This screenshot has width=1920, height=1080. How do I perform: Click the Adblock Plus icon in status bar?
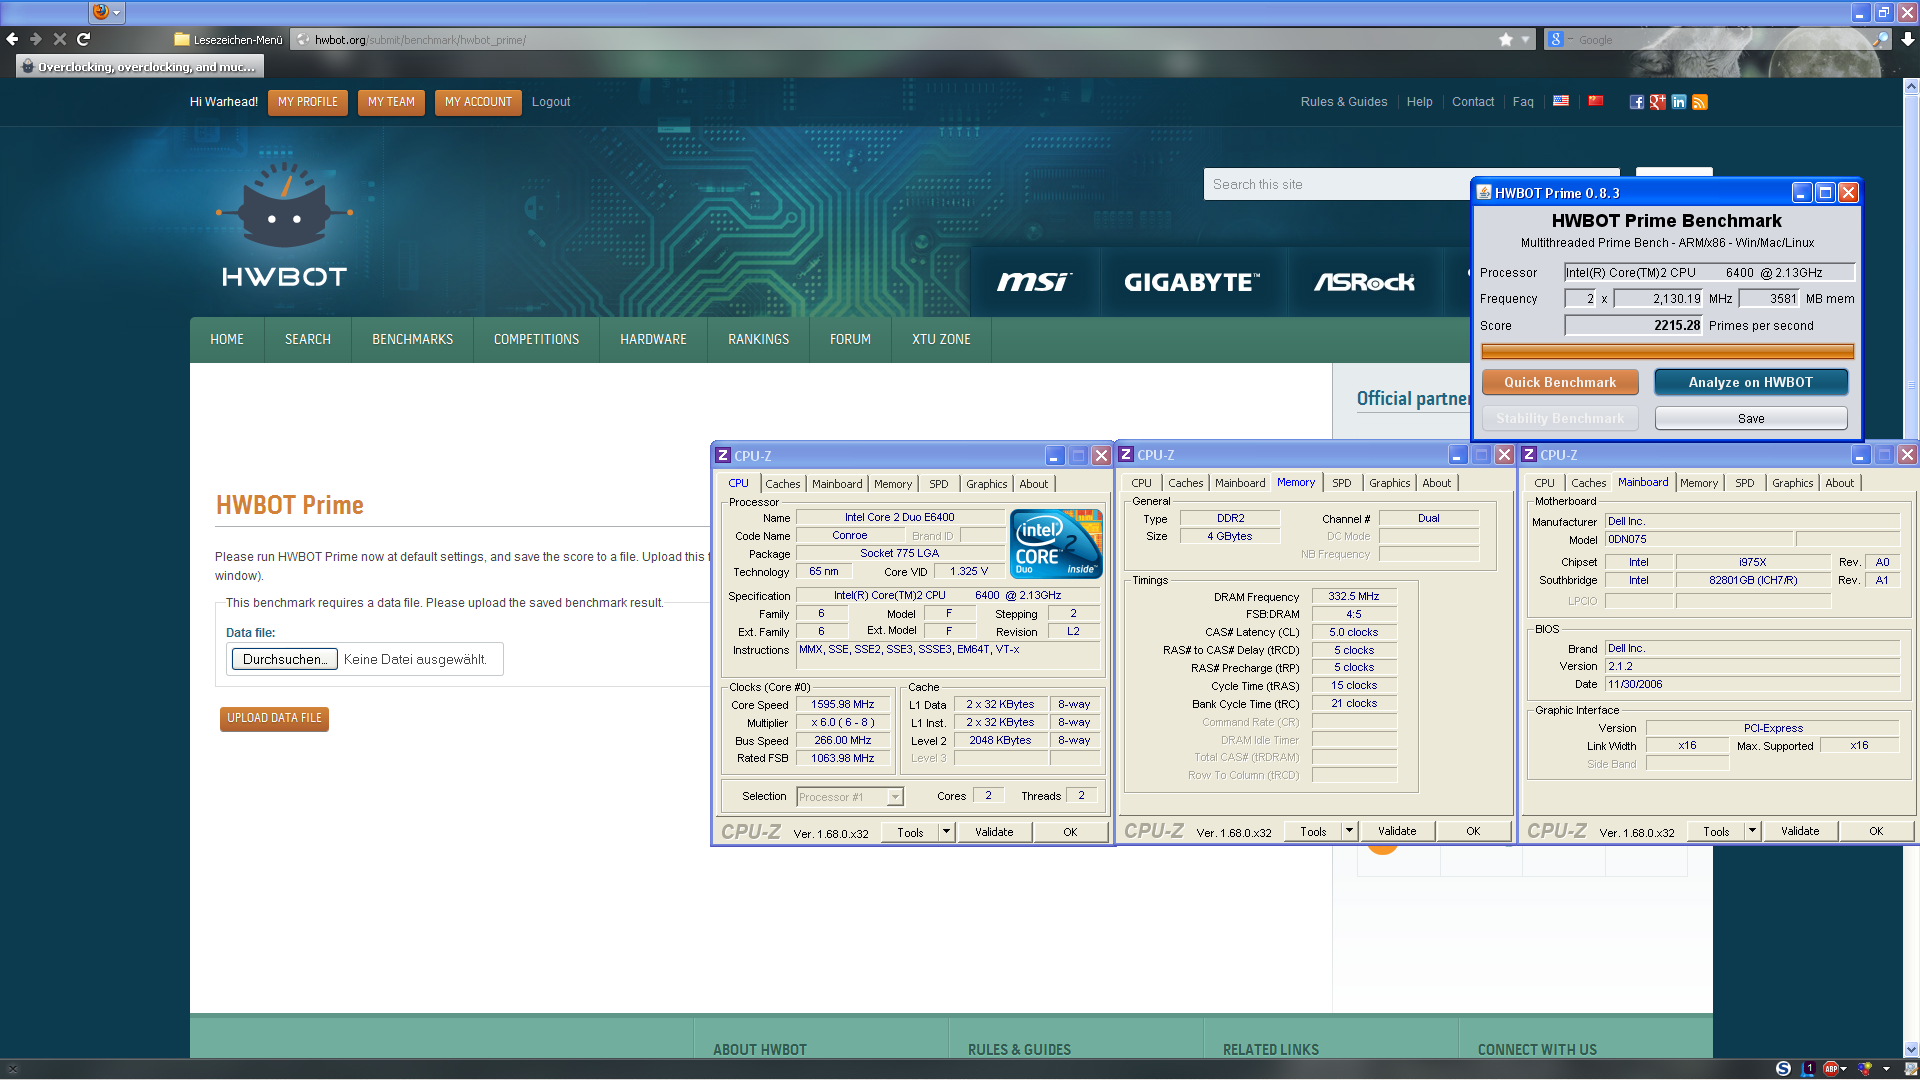1831,1069
